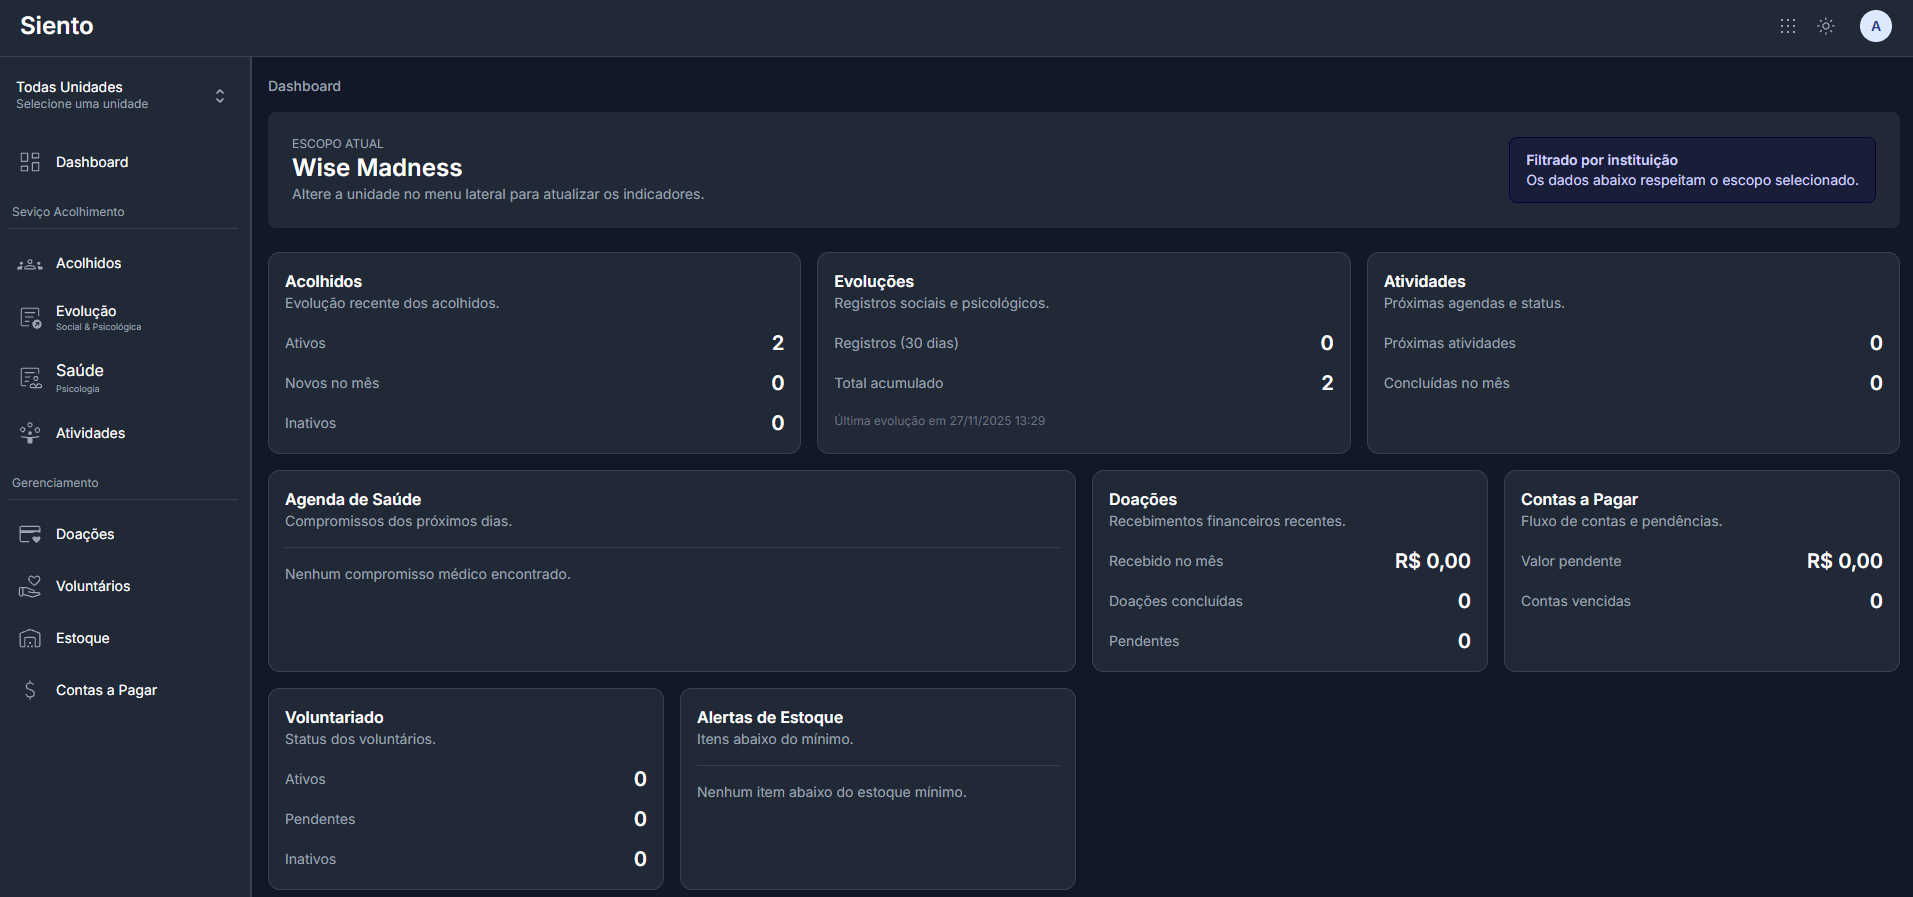Click the Estoque warehouse icon
Viewport: 1913px width, 897px height.
pos(30,638)
